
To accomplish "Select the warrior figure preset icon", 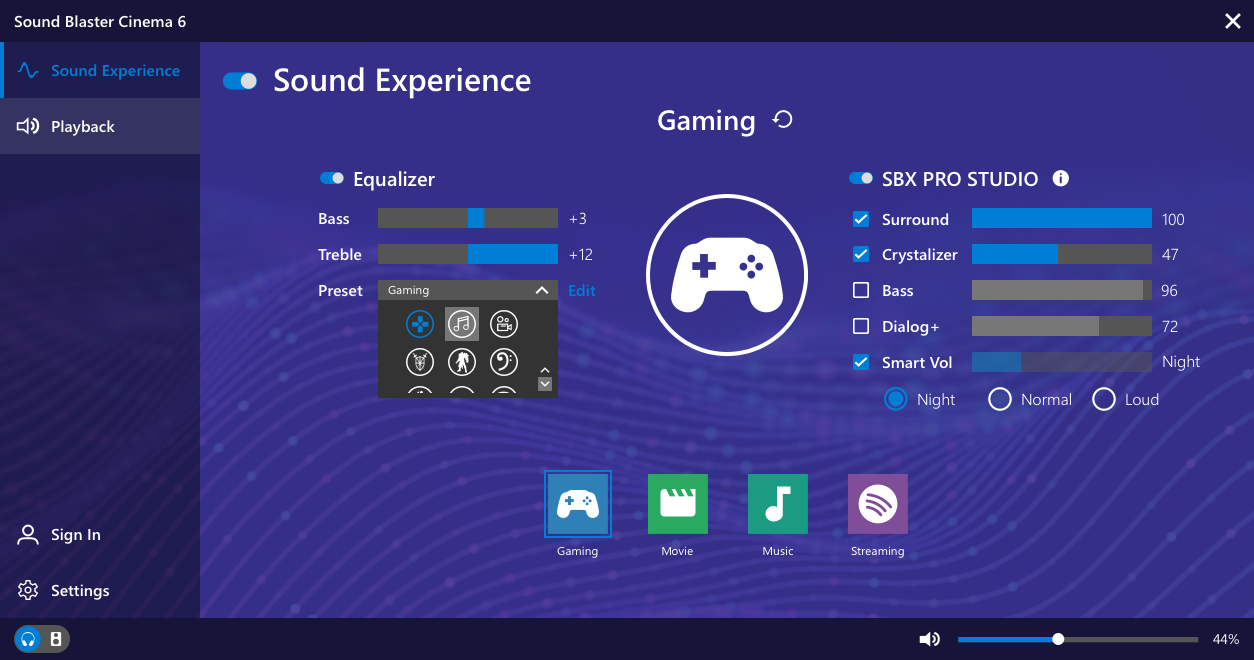I will [461, 361].
